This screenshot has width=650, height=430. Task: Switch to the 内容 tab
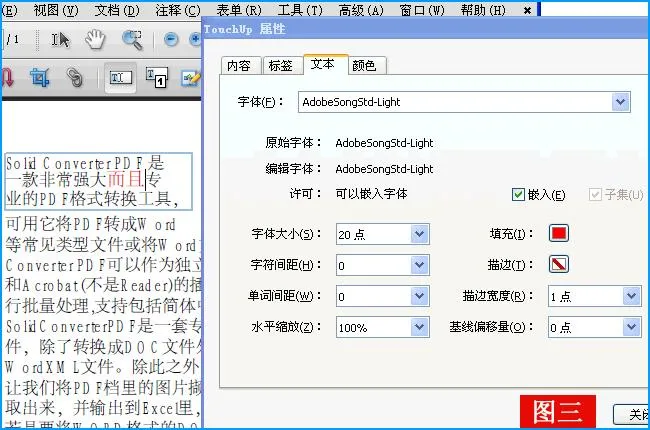pos(240,66)
